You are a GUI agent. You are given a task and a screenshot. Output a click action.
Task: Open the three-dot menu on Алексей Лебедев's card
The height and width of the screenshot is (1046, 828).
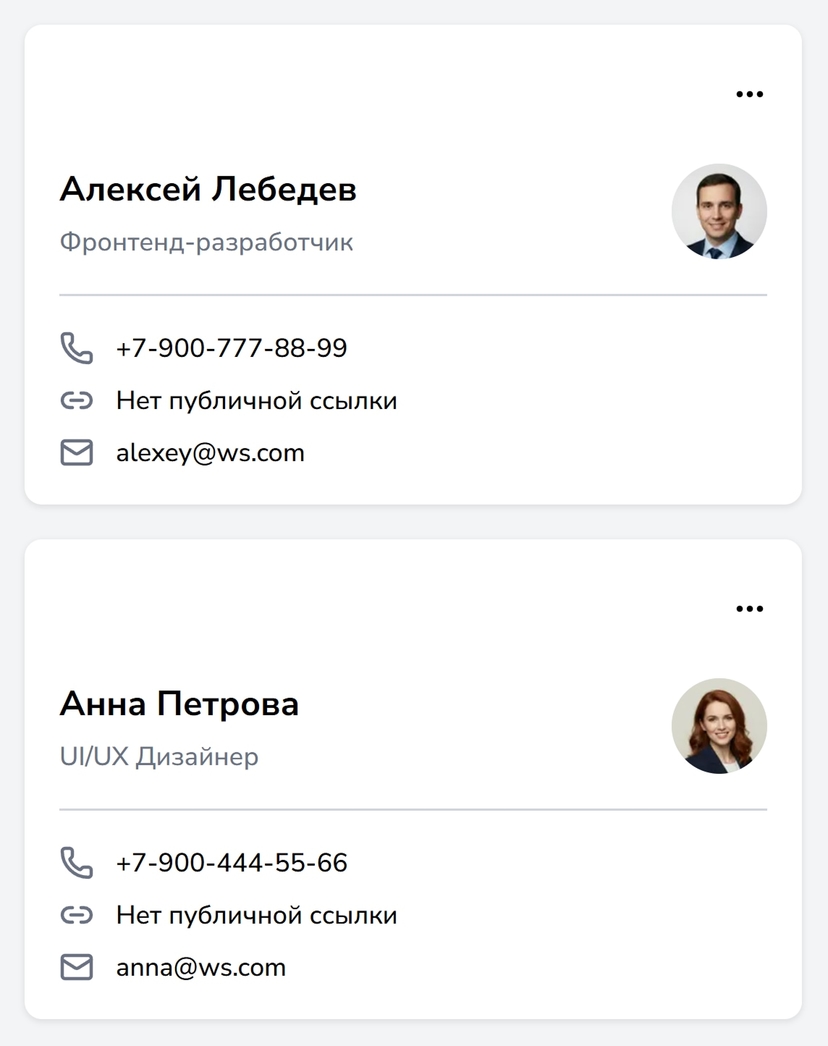749,94
